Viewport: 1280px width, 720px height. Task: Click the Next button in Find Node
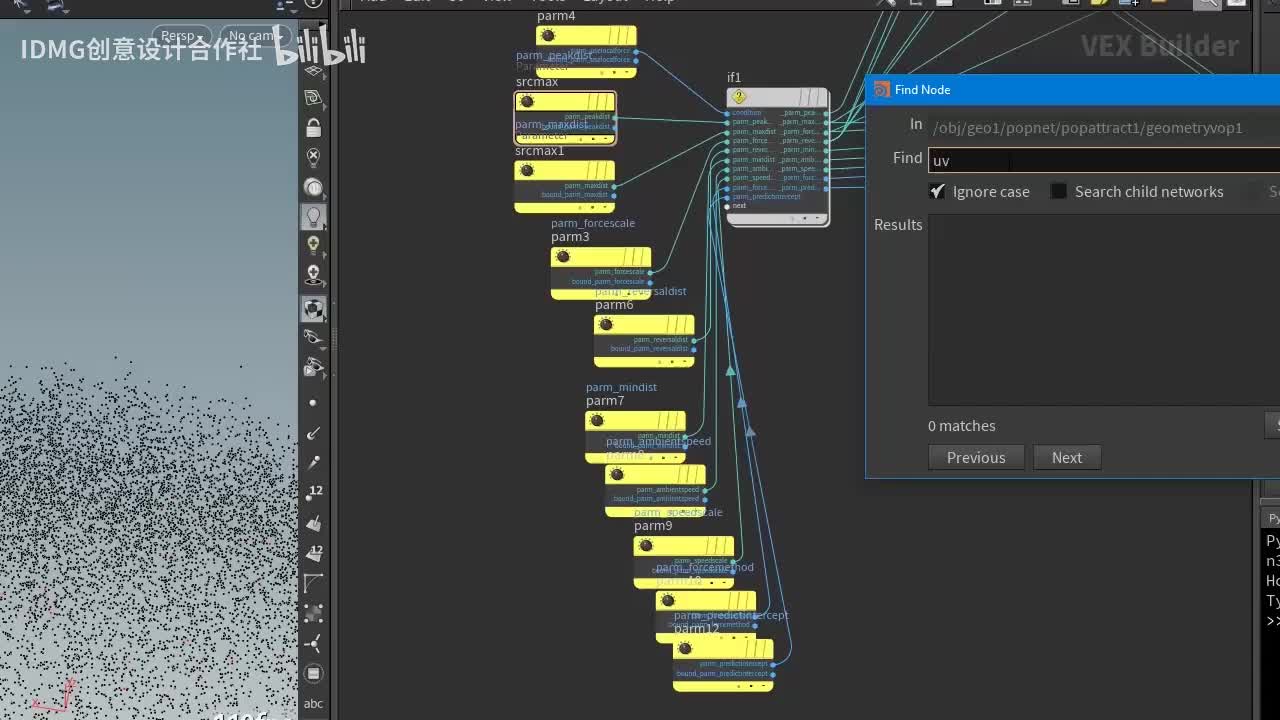click(x=1067, y=457)
